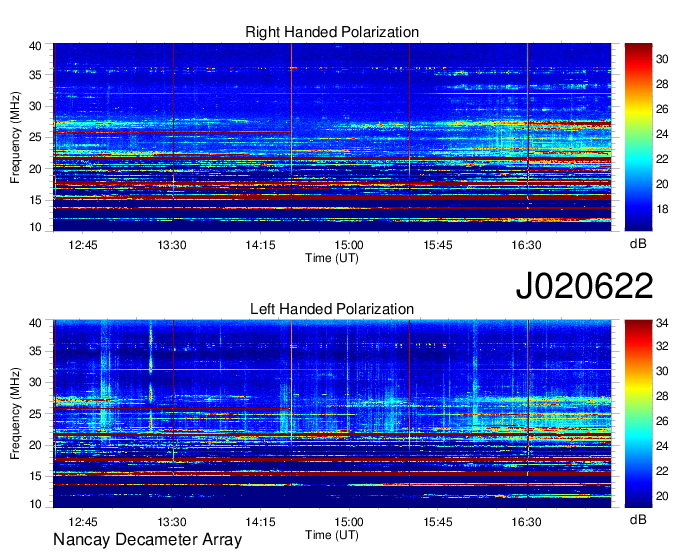Select Frequency (MHz) axis label of right-handed plot
The width and height of the screenshot is (680, 552).
(x=15, y=137)
